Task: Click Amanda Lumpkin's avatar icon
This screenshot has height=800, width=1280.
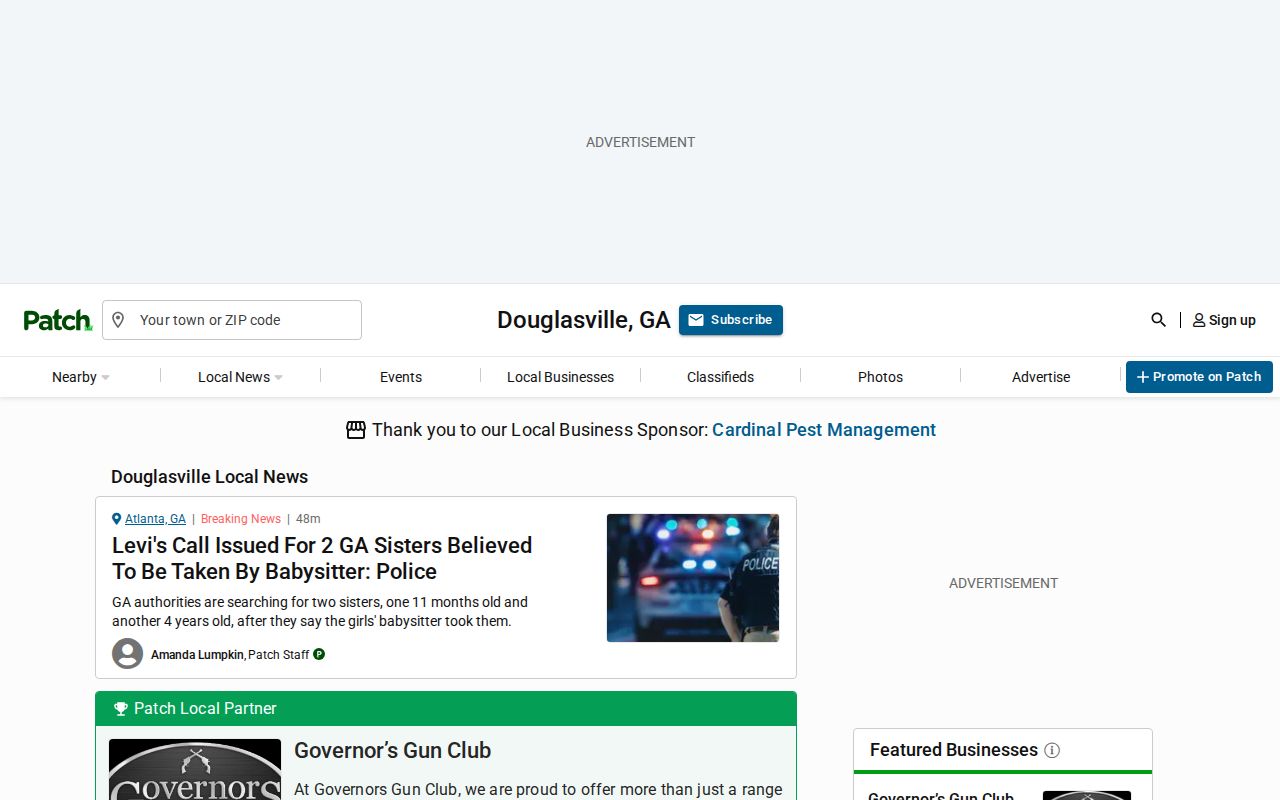Action: (x=127, y=654)
